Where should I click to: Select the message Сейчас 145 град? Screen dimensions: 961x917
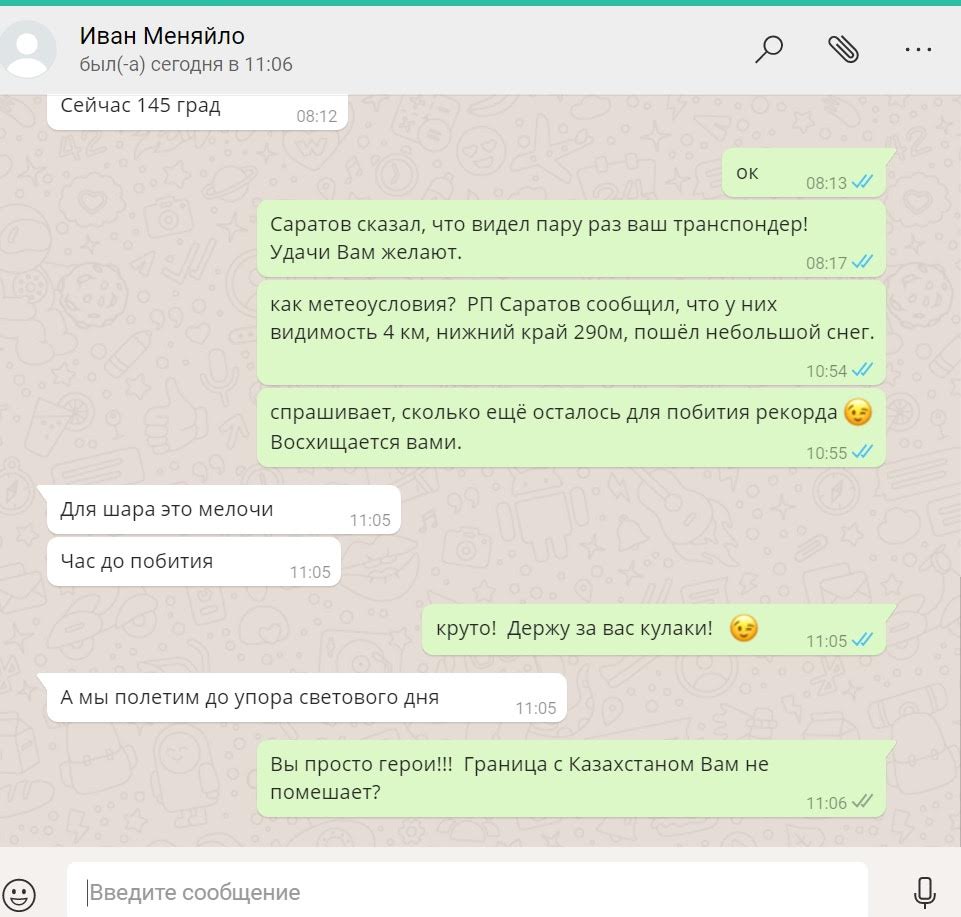pos(197,110)
